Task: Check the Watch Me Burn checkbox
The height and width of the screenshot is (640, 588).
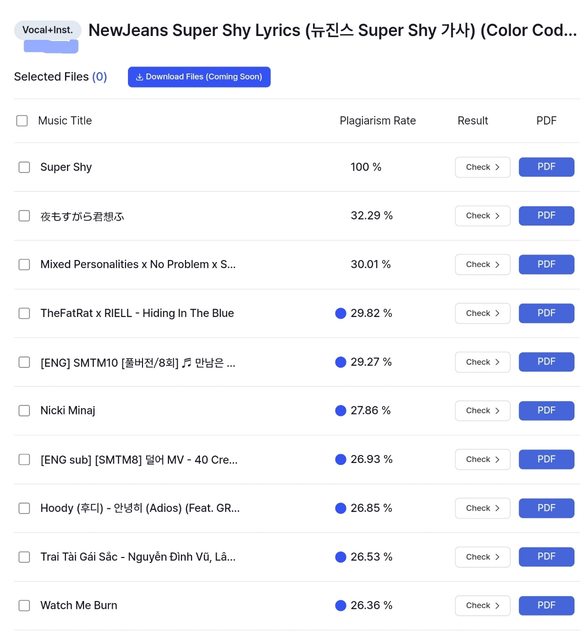Action: [x=24, y=605]
